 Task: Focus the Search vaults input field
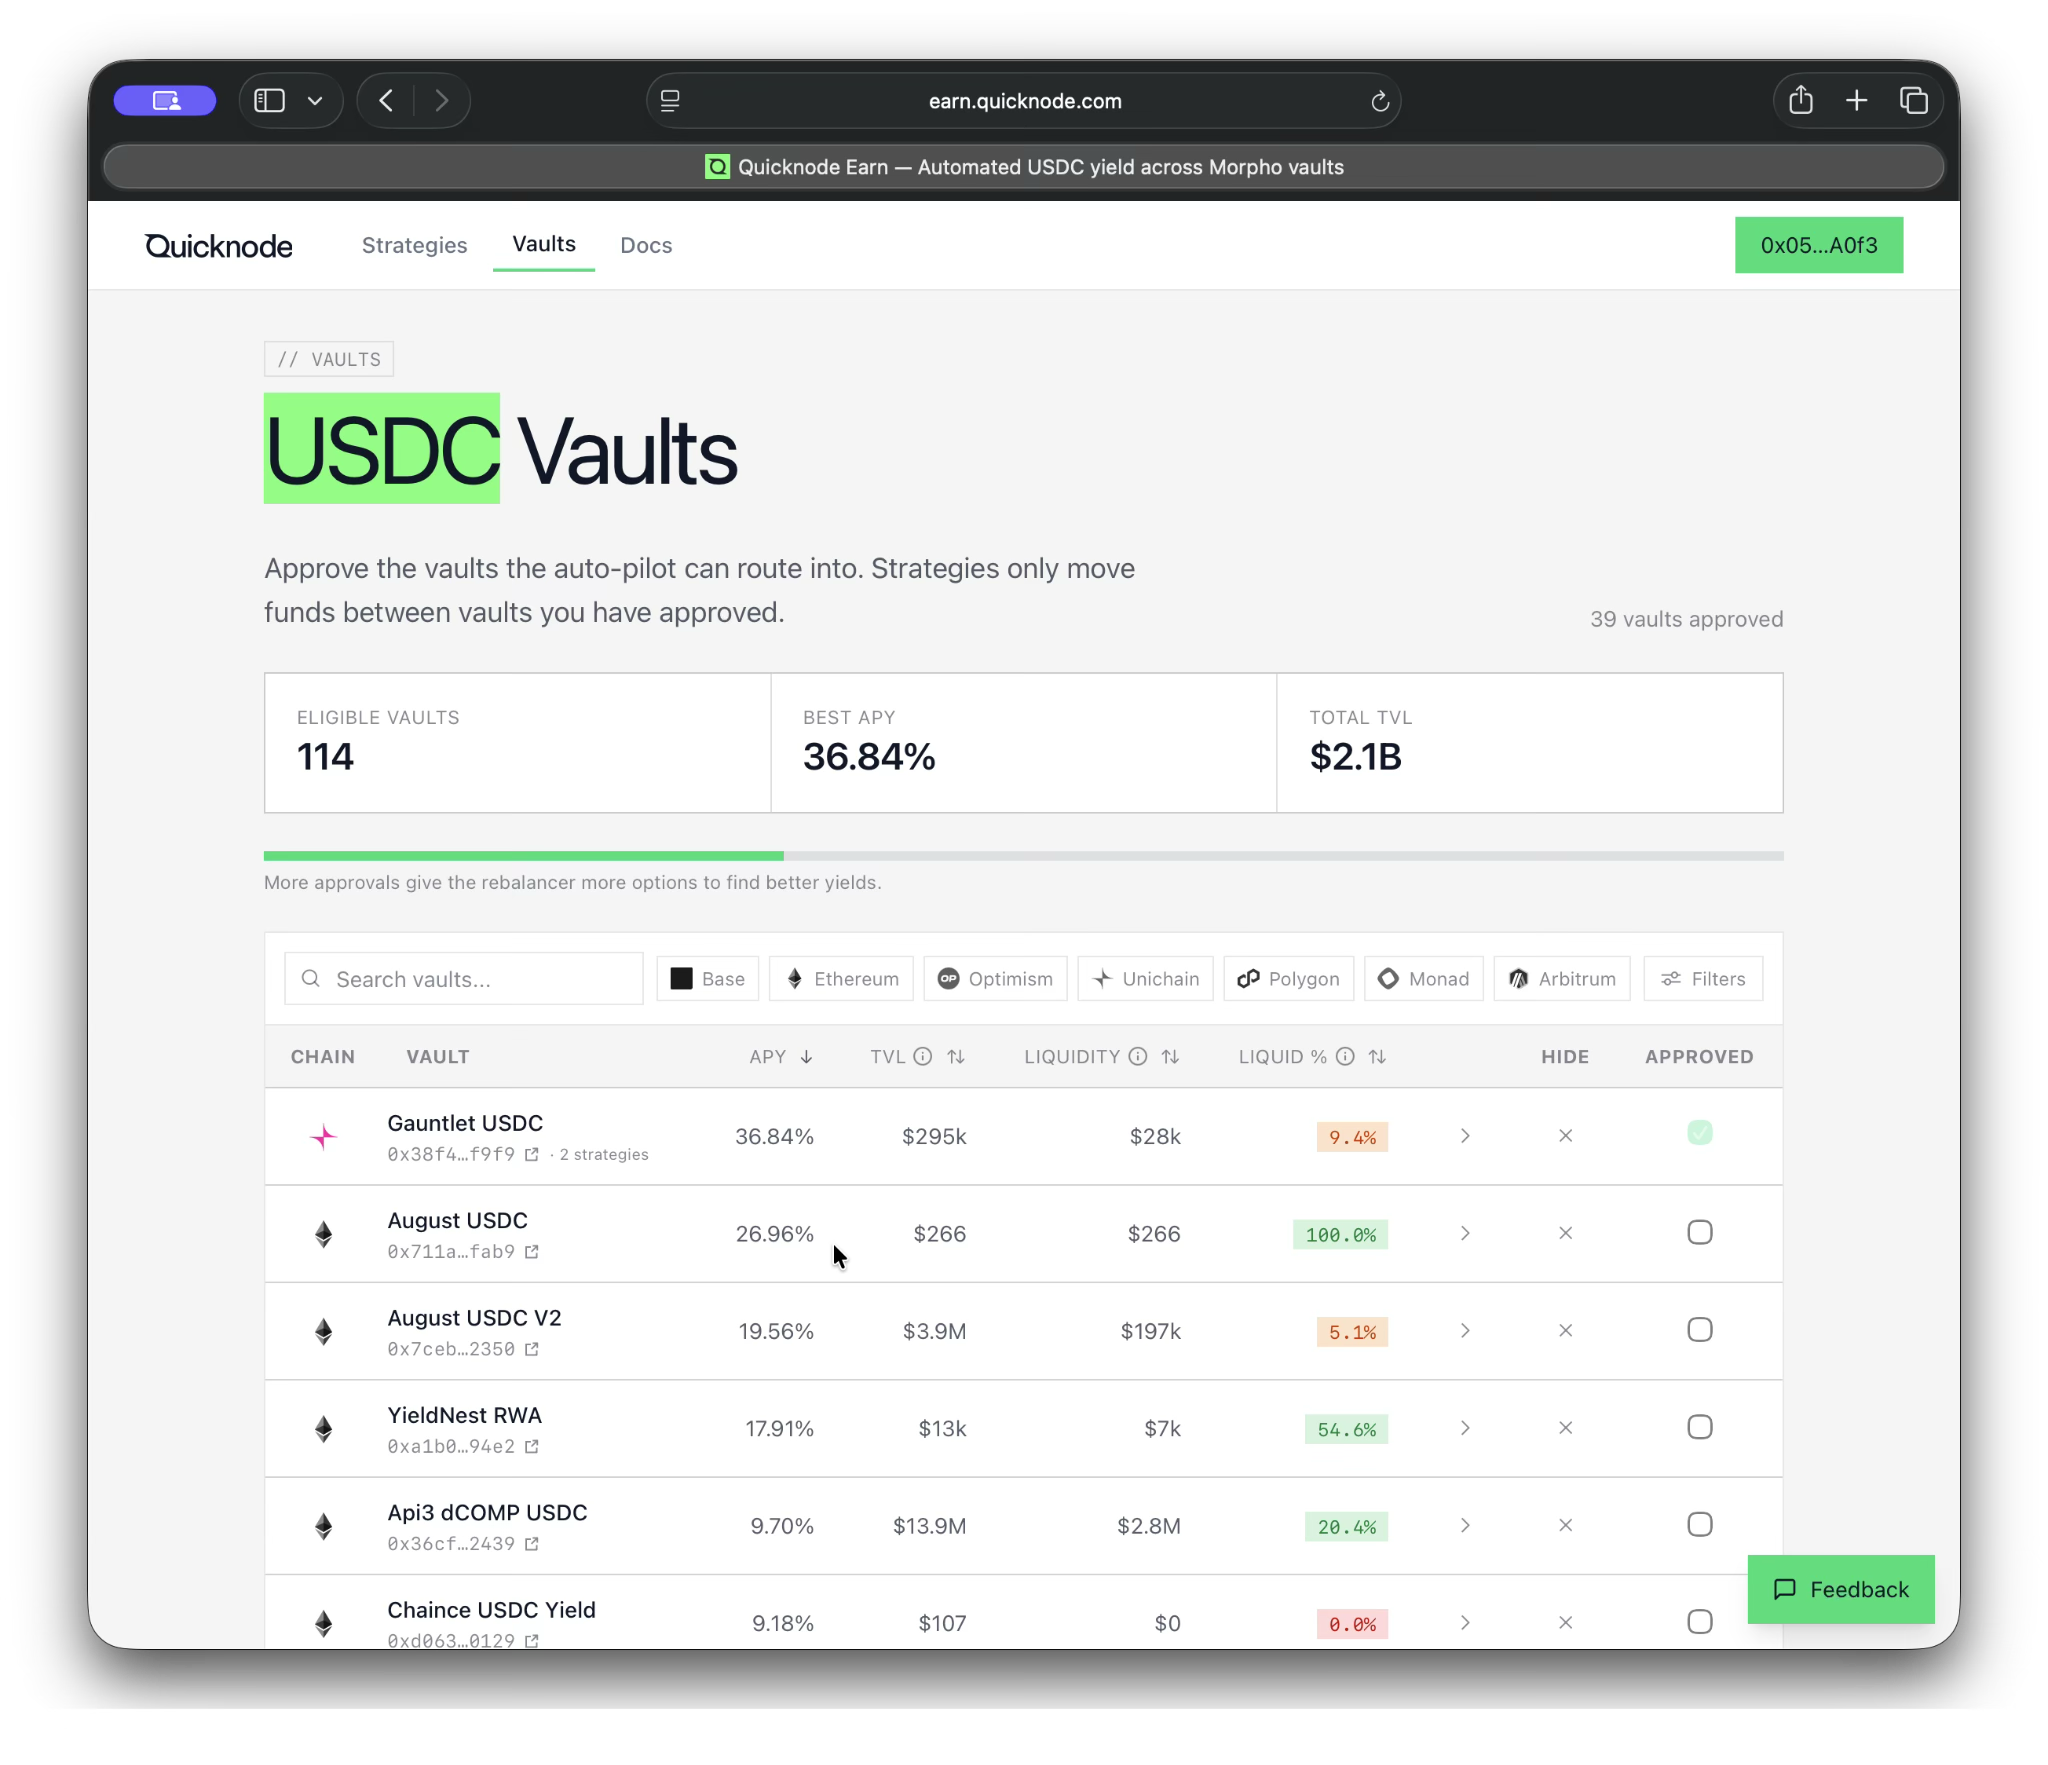point(464,979)
